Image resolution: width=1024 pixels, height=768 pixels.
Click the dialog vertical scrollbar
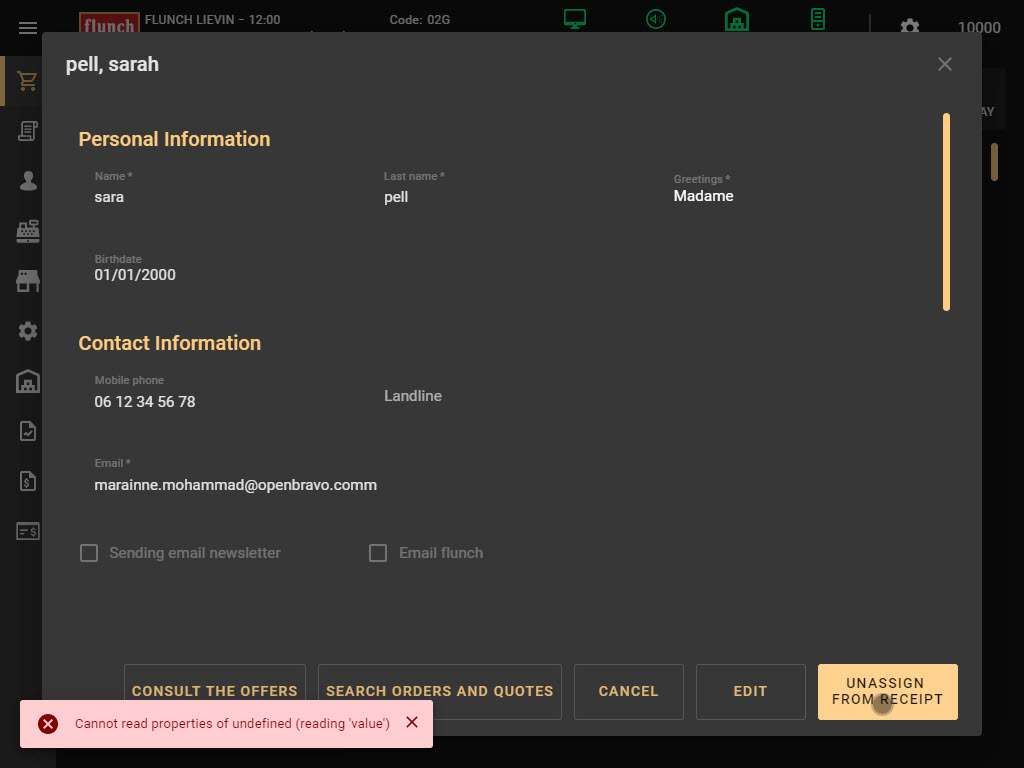(946, 212)
